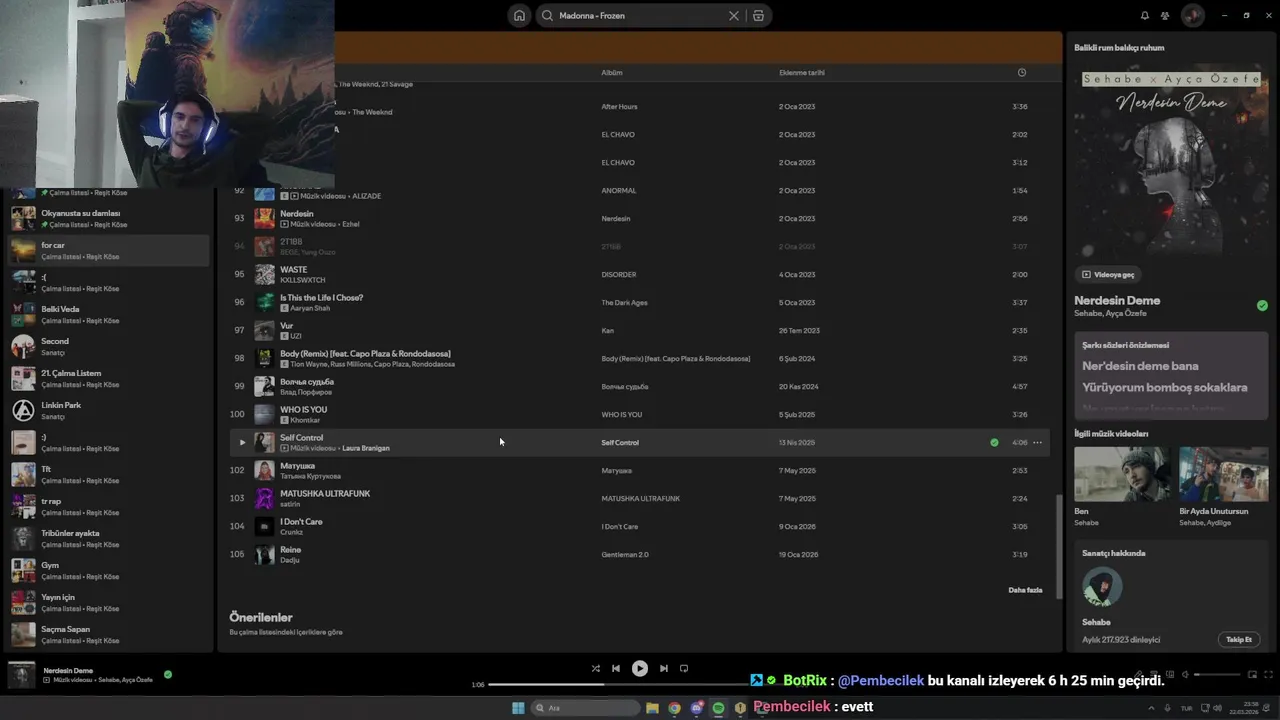Open lyrics preview 'Ner'desin deme bana'
The image size is (1280, 720).
[x=1140, y=366]
